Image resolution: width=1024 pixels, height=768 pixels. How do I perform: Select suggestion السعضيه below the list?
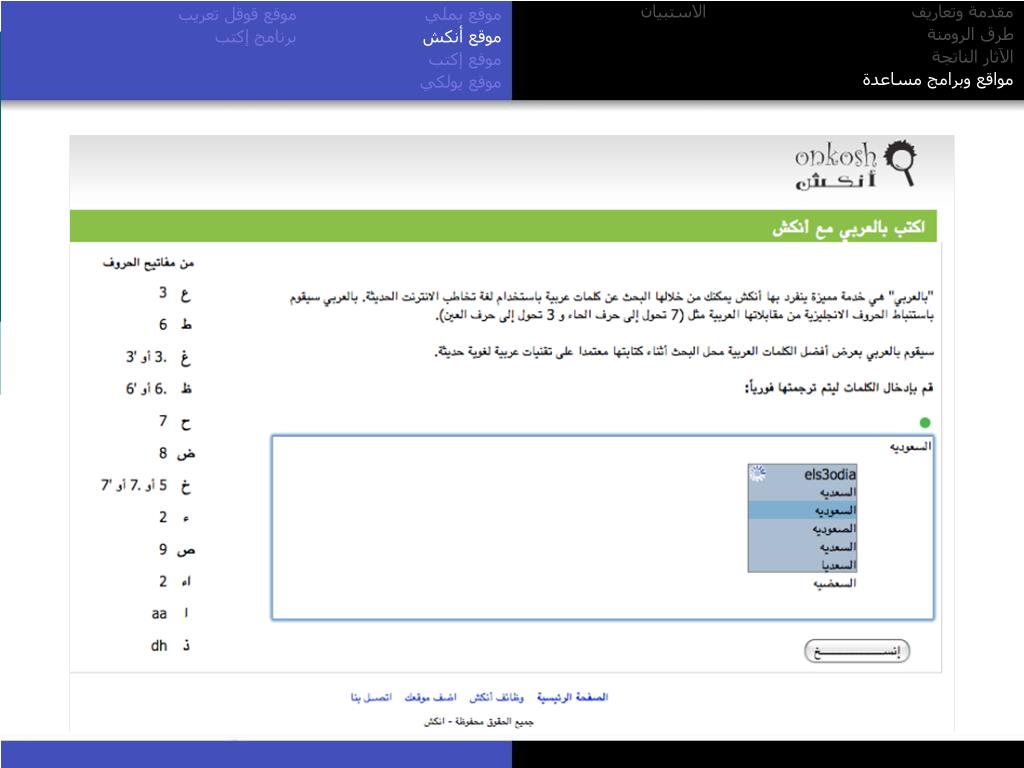834,583
